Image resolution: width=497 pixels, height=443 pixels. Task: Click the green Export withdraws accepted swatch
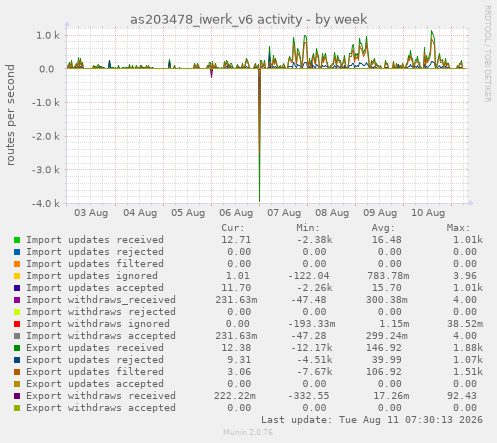click(x=17, y=408)
